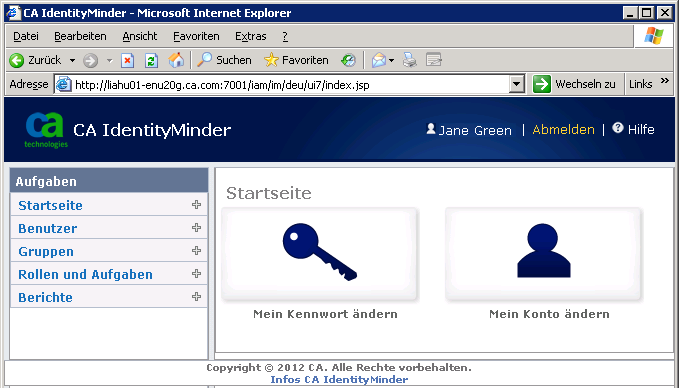The image size is (684, 388).
Task: Click the Wechseln zu button text
Action: 585,84
